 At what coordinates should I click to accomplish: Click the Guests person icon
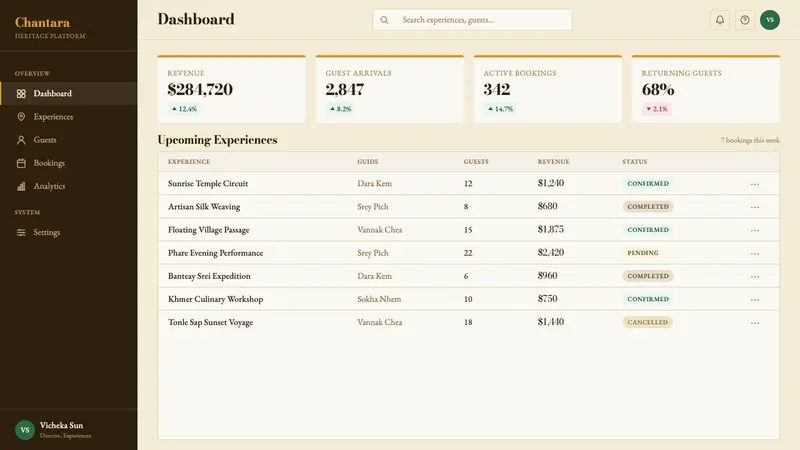[x=21, y=140]
